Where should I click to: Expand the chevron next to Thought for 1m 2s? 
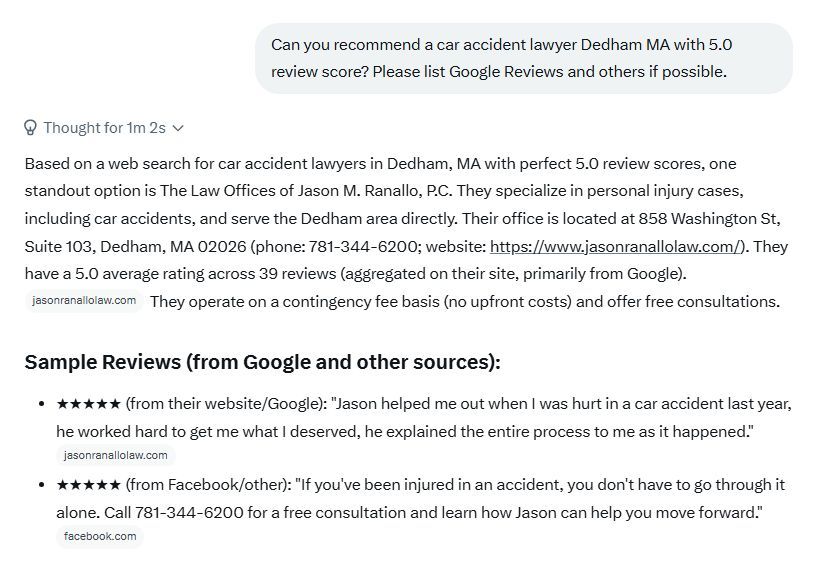[x=178, y=128]
